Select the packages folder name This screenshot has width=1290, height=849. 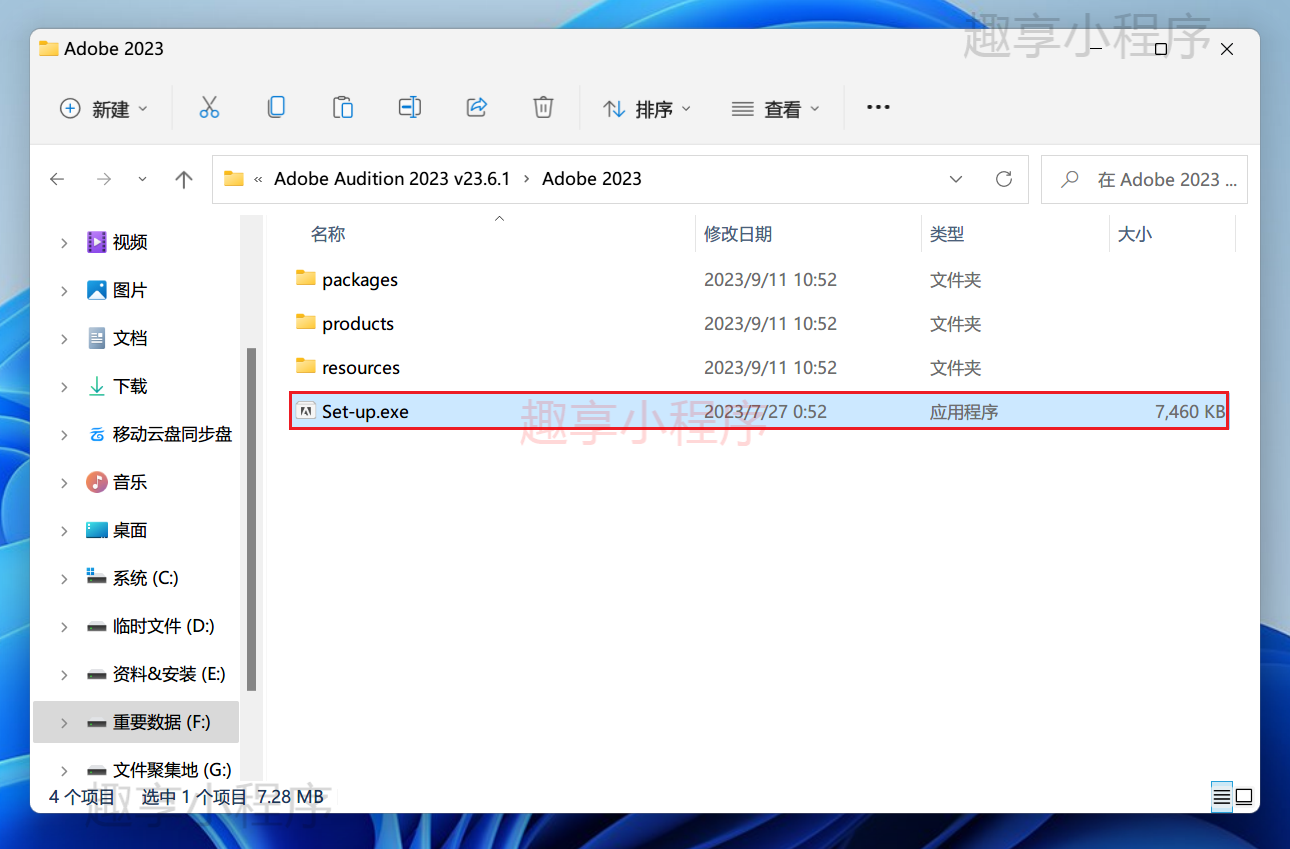pos(360,280)
